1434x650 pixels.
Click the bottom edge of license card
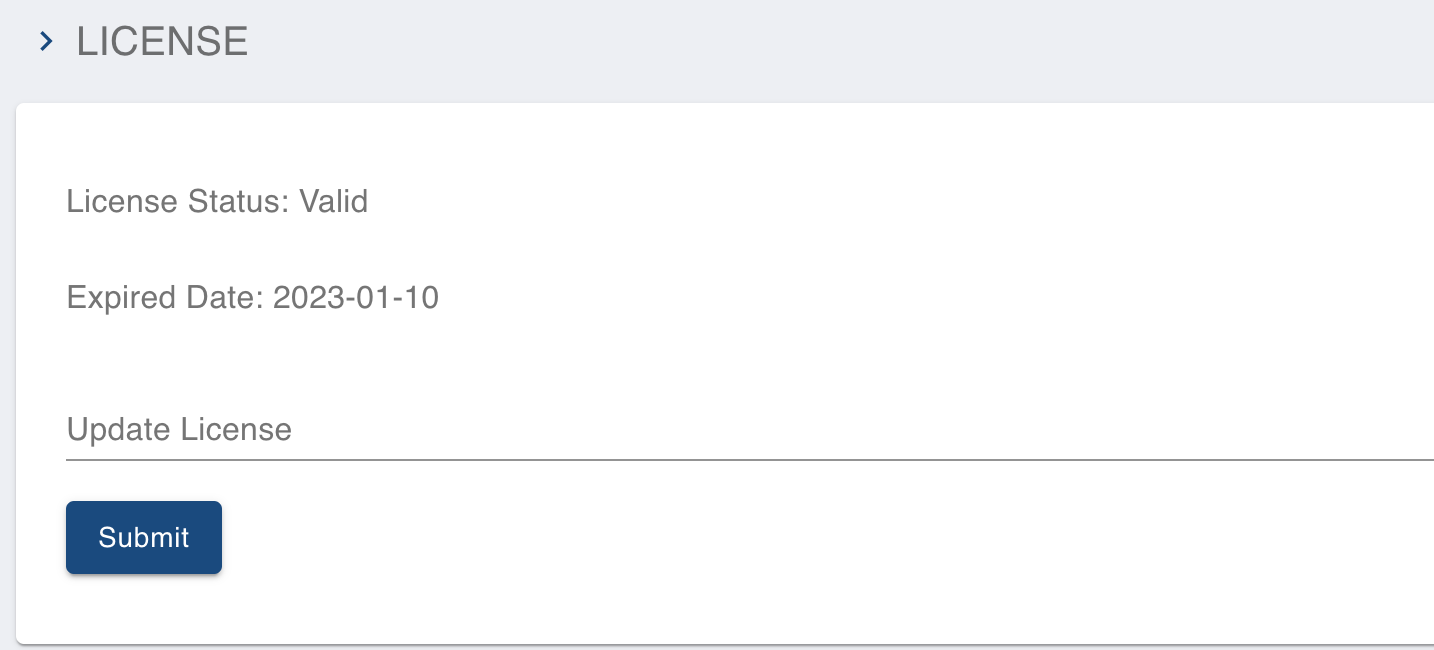(725, 642)
